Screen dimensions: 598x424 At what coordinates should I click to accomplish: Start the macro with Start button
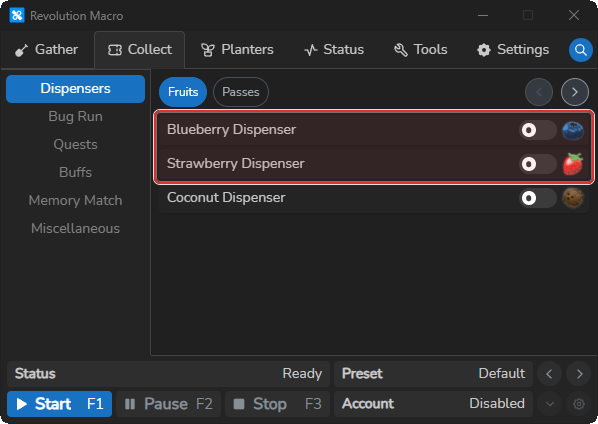point(59,404)
